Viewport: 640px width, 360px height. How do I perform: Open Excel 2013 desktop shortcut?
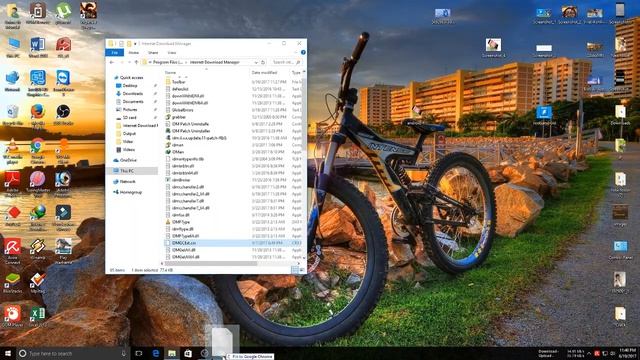[x=38, y=317]
